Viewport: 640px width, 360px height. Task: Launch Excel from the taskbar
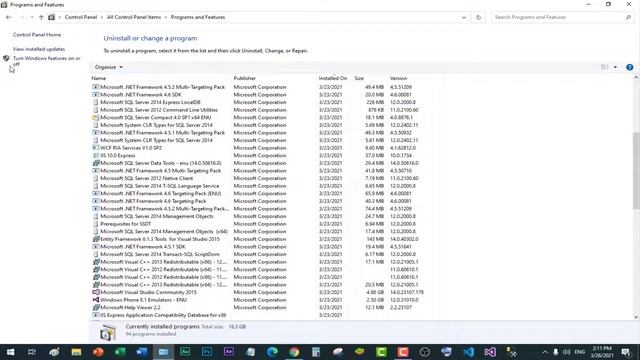120,352
